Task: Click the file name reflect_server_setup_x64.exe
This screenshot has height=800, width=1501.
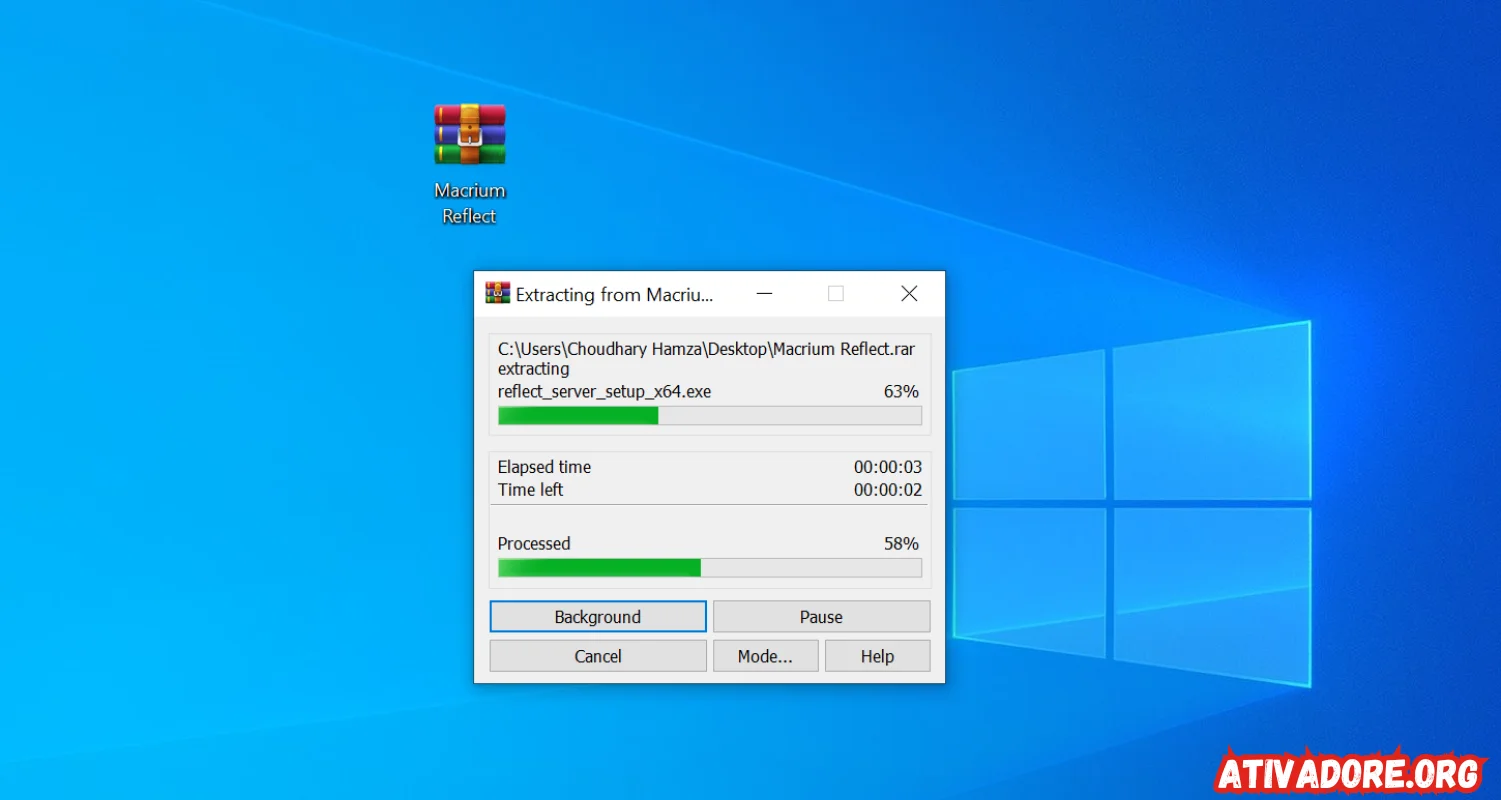Action: 604,392
